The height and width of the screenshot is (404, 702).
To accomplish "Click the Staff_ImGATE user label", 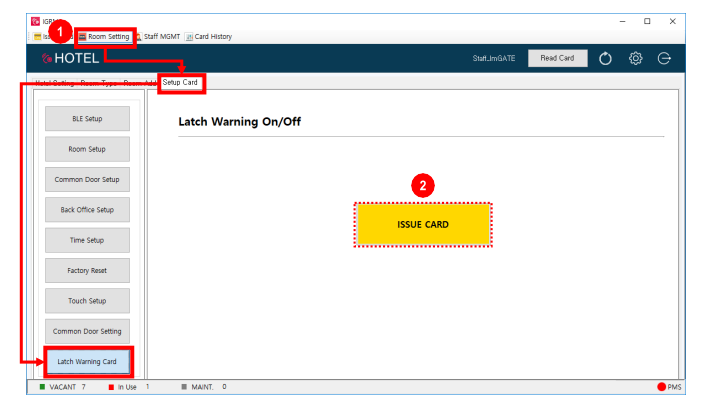I will tap(494, 58).
